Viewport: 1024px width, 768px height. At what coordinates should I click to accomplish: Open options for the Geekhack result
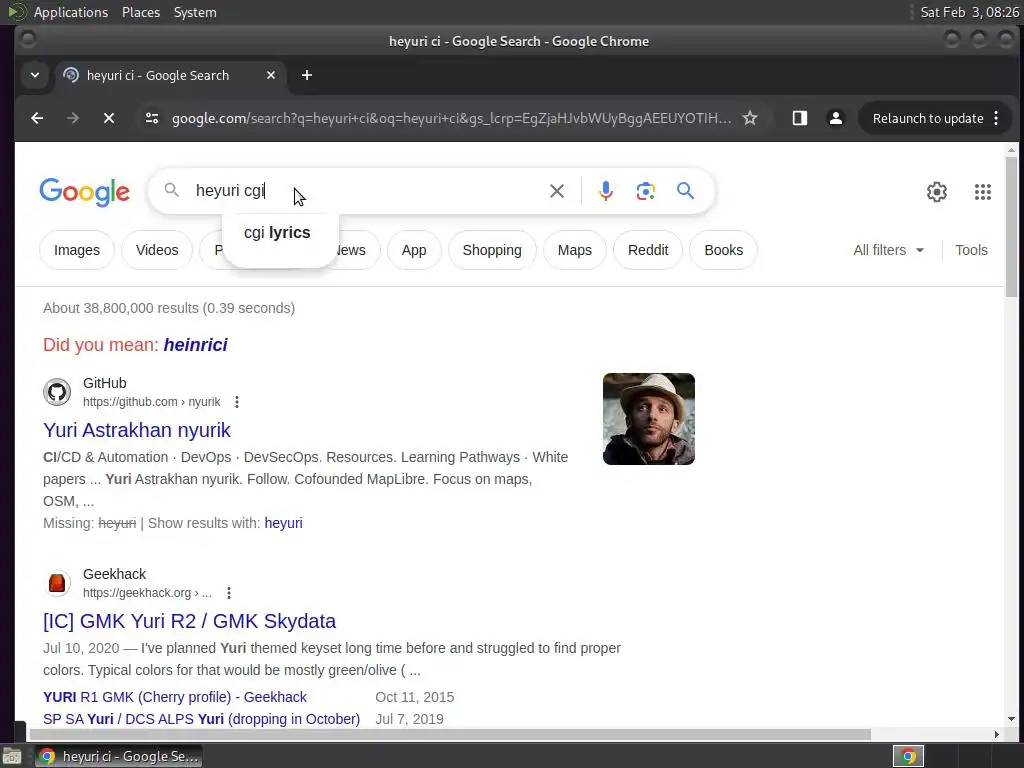(x=229, y=593)
